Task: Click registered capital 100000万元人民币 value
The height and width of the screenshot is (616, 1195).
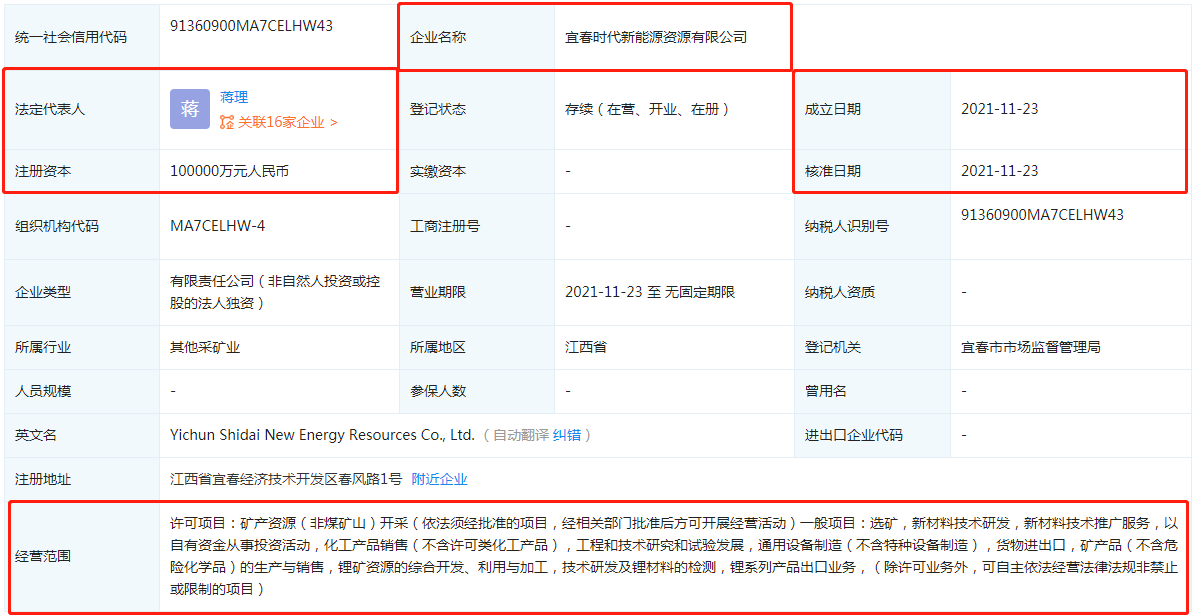Action: 230,171
